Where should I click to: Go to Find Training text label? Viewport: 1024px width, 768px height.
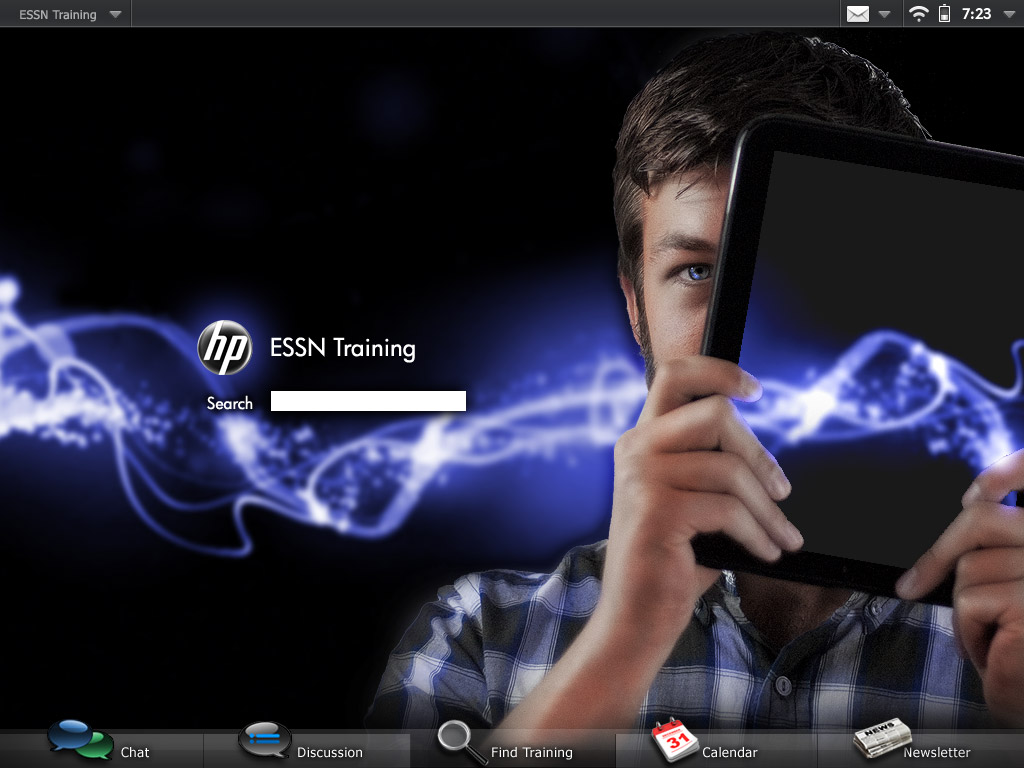tap(532, 752)
